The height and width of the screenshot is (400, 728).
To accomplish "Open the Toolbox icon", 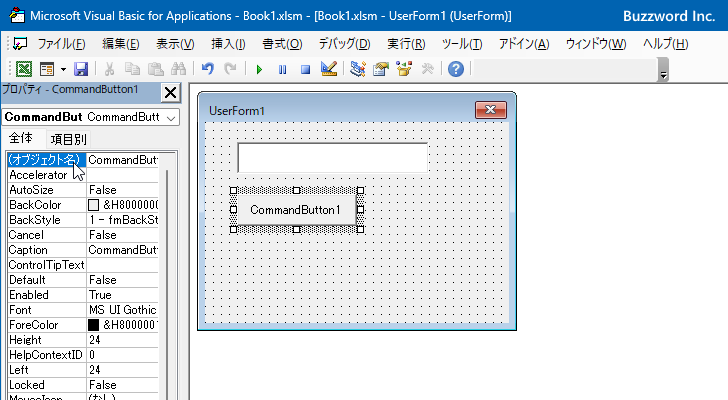I will (427, 69).
